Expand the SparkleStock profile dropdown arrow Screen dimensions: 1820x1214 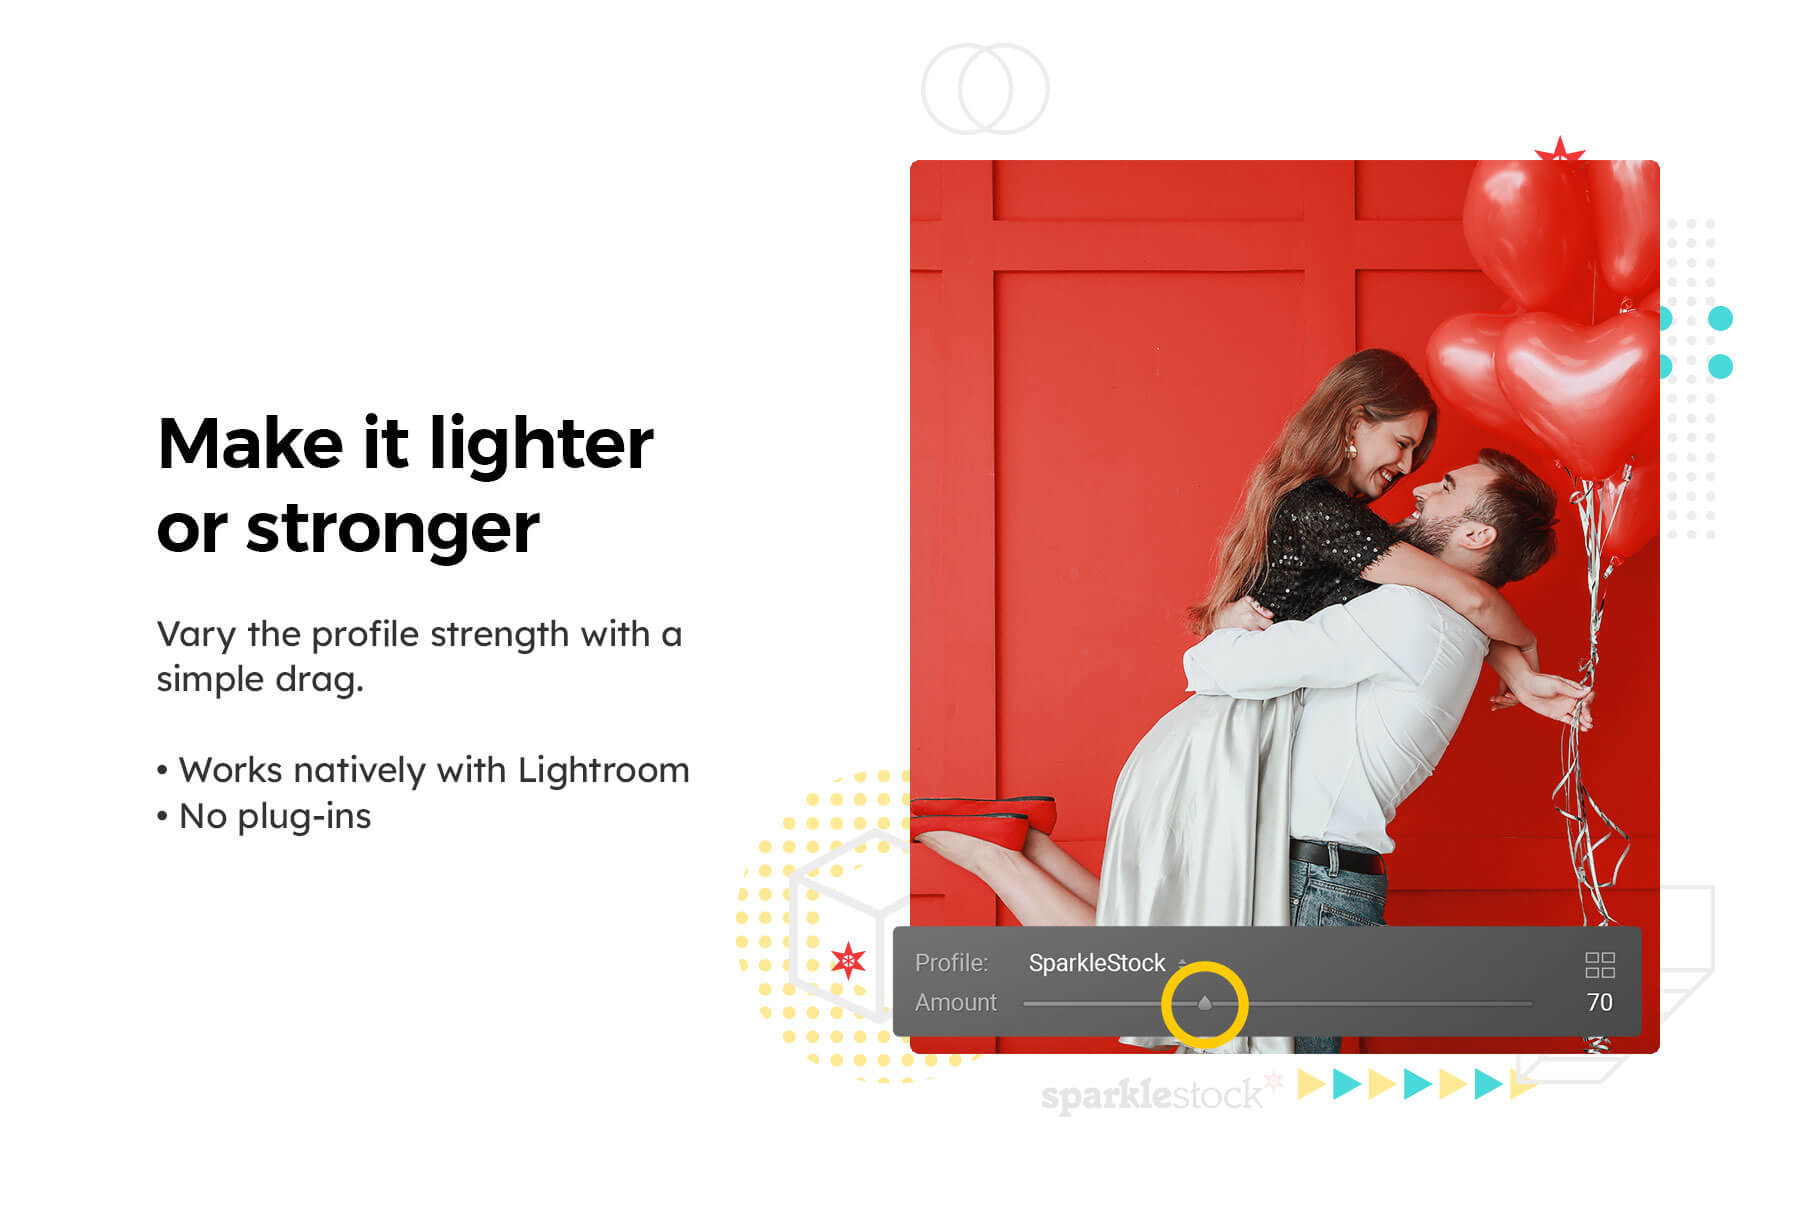pos(1182,963)
